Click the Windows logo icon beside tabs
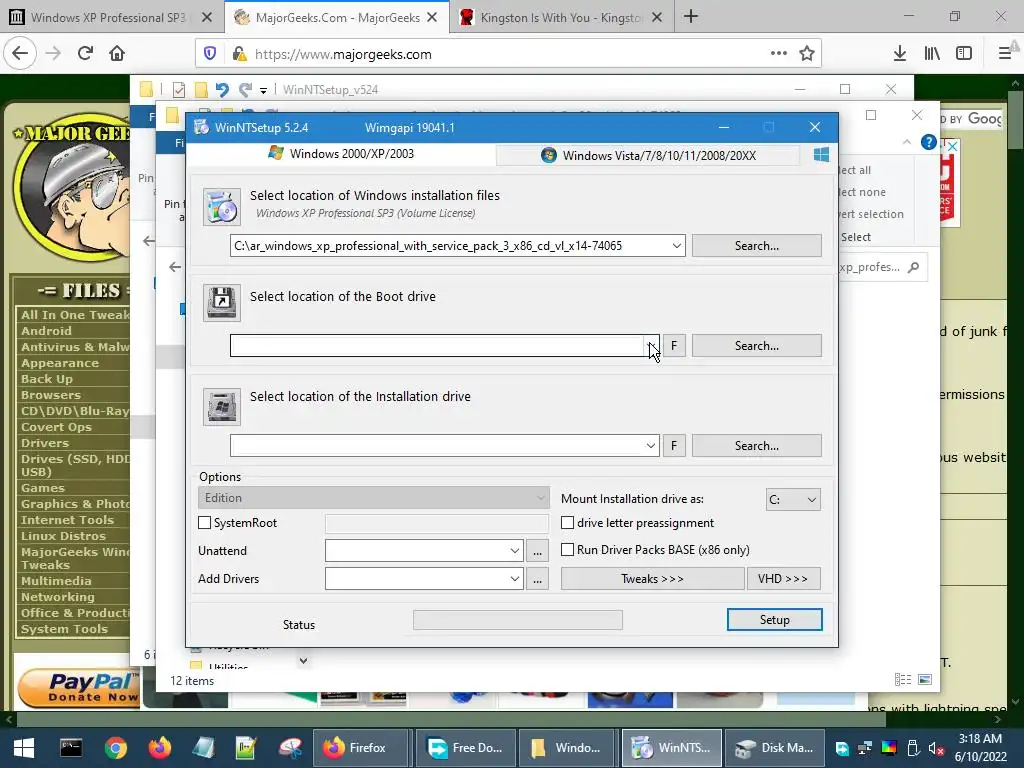Screen dimensions: 1024x768 [821, 154]
